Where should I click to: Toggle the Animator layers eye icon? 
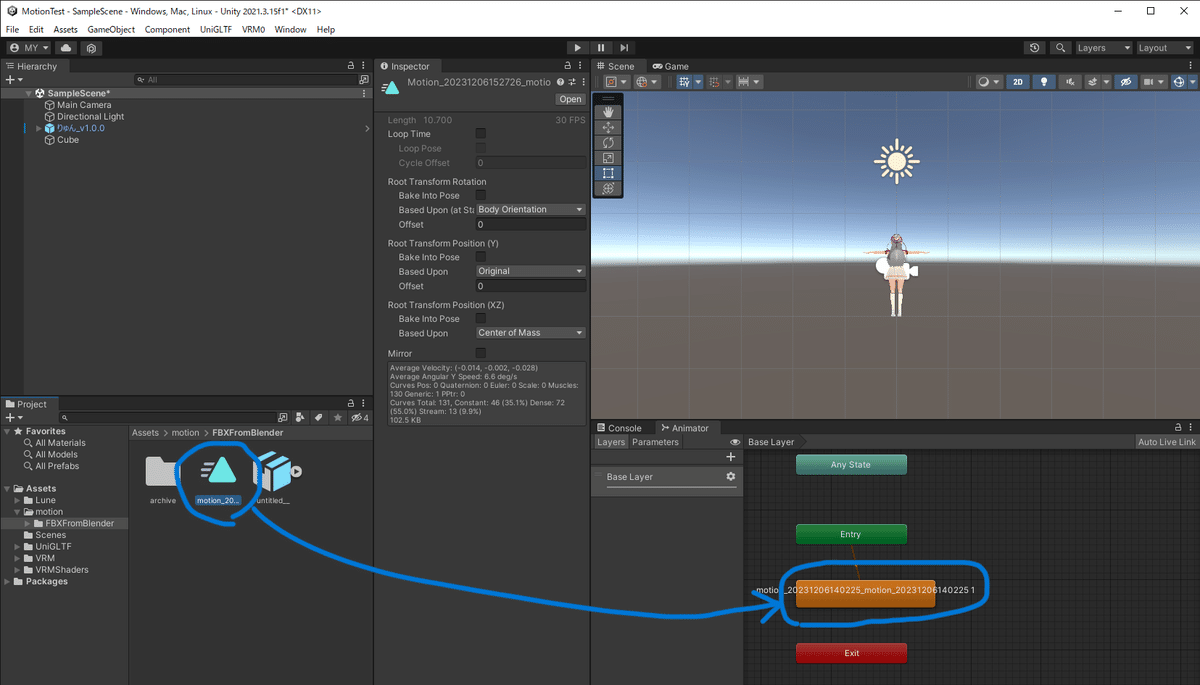click(x=735, y=442)
